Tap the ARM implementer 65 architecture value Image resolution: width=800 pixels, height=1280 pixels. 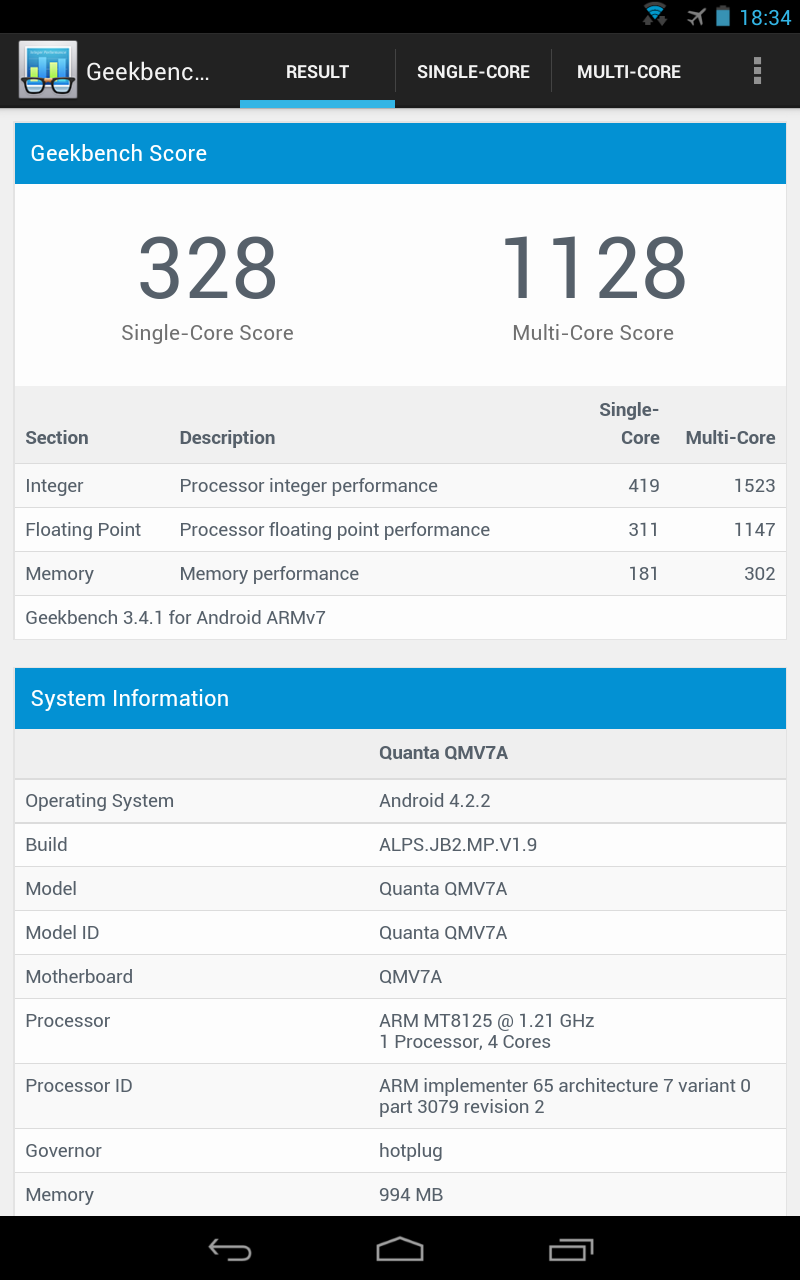pyautogui.click(x=565, y=1096)
